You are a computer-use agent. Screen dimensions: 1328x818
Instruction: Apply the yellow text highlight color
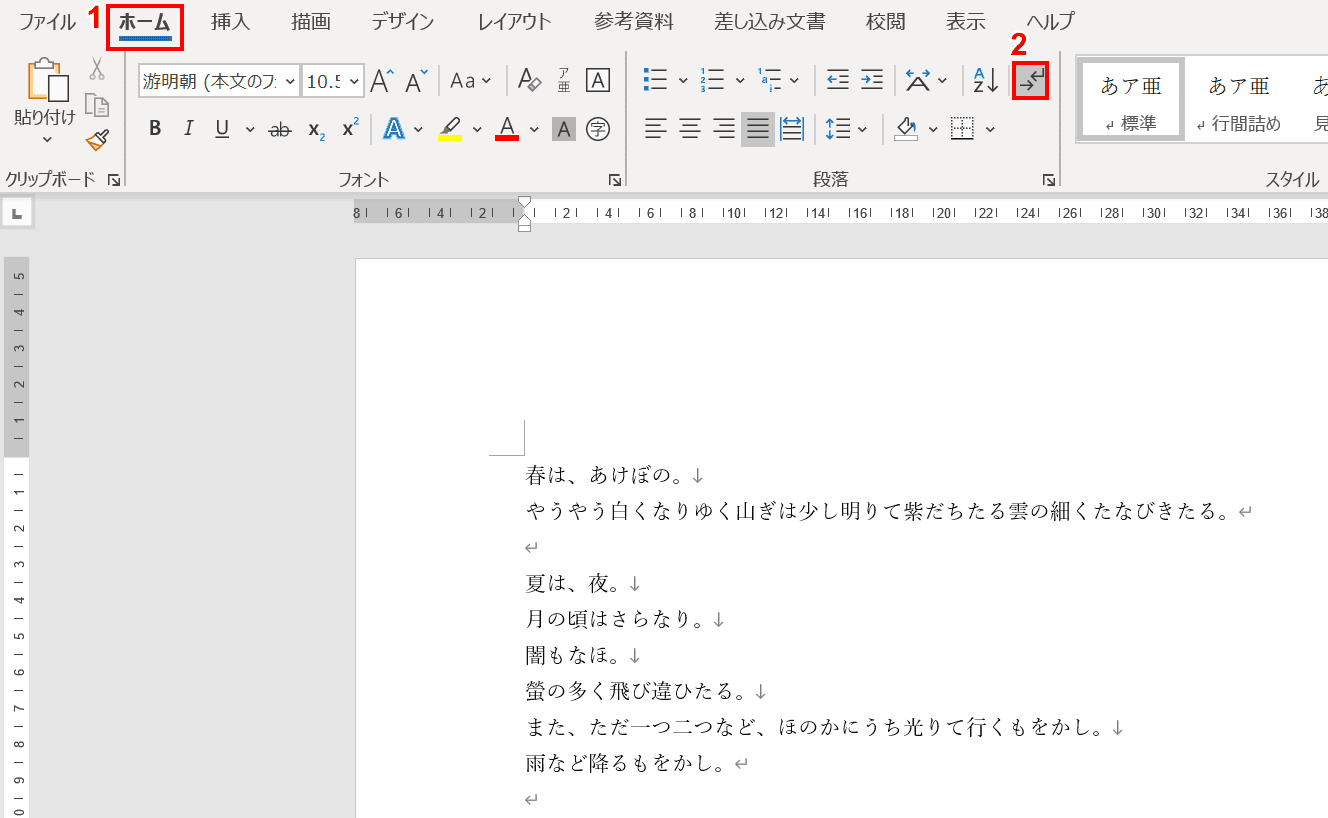coord(450,129)
